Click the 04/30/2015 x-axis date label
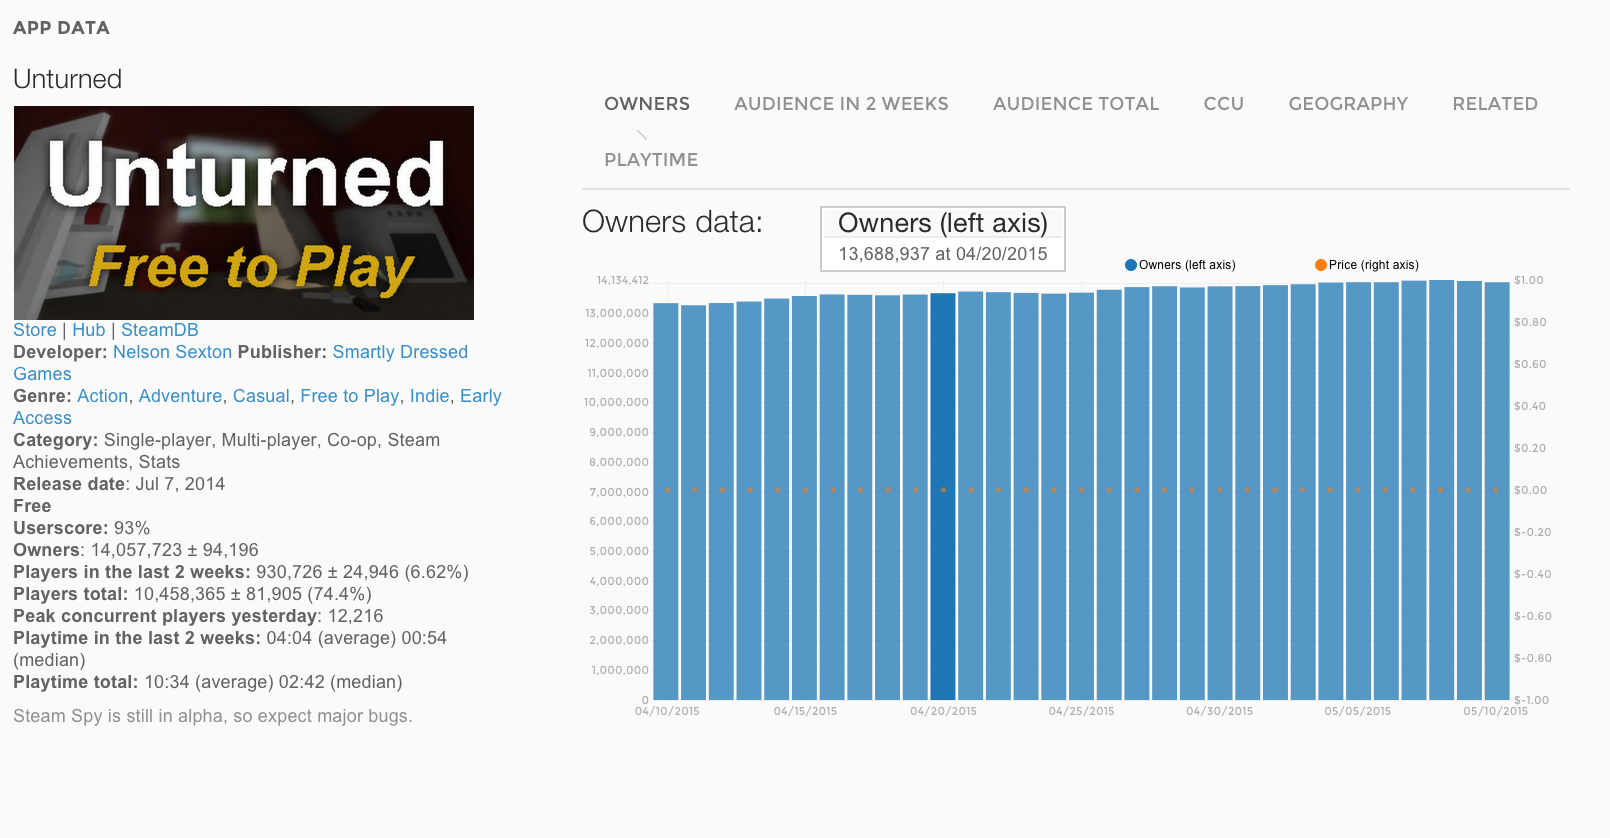1610x838 pixels. [x=1219, y=711]
